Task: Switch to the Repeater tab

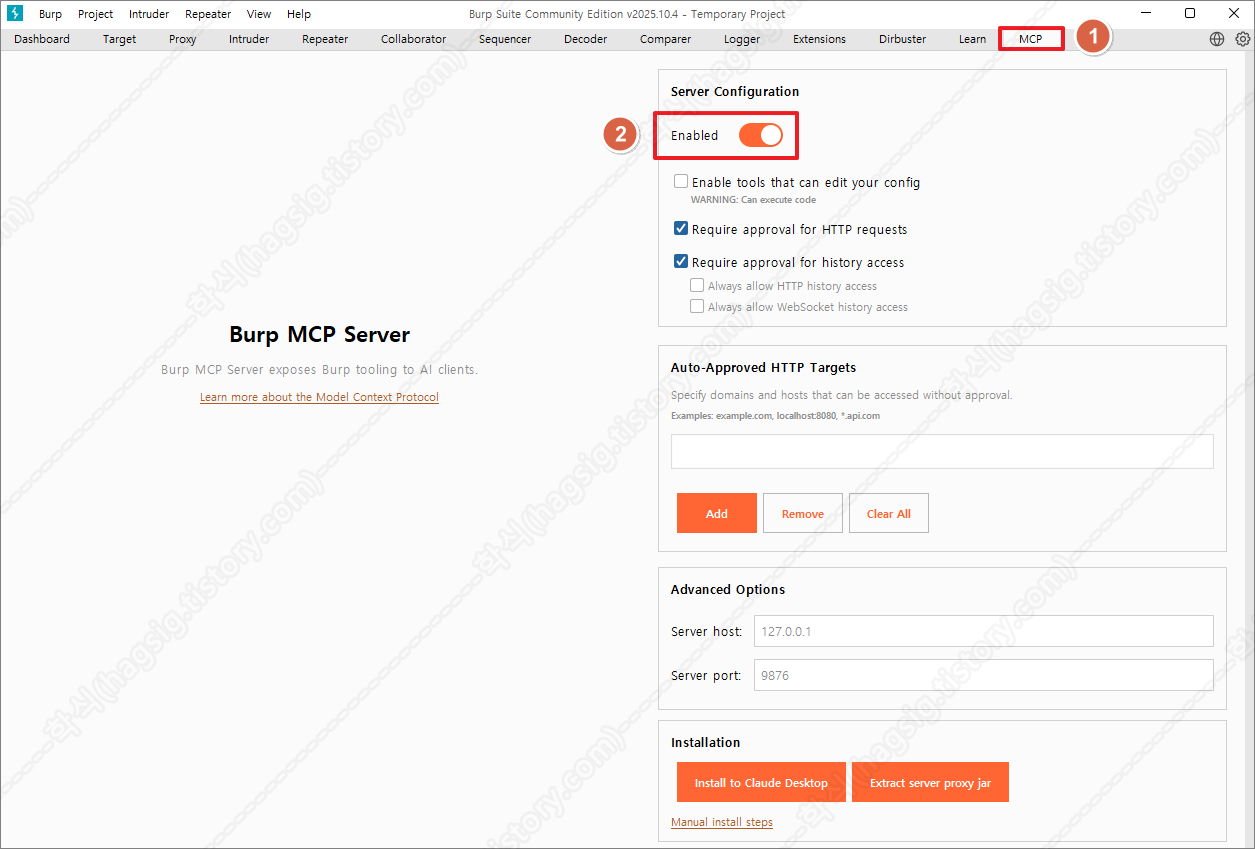Action: click(325, 39)
